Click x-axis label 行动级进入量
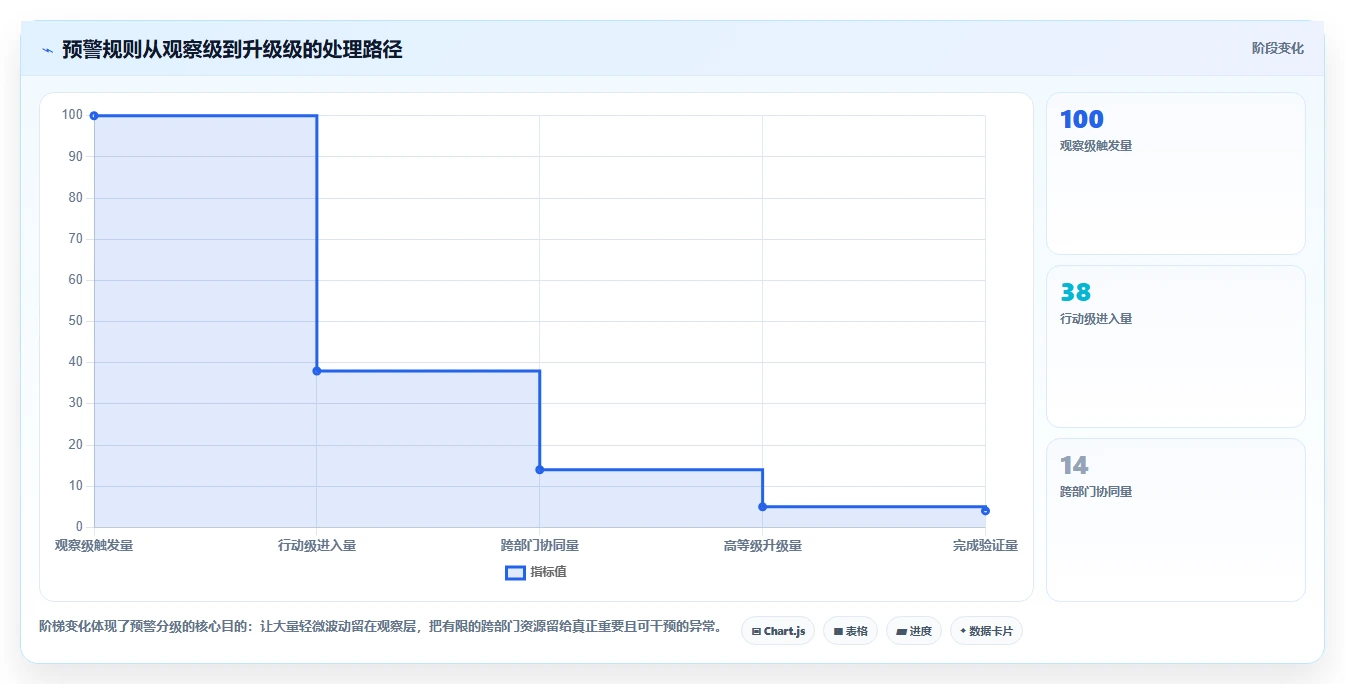 [317, 545]
